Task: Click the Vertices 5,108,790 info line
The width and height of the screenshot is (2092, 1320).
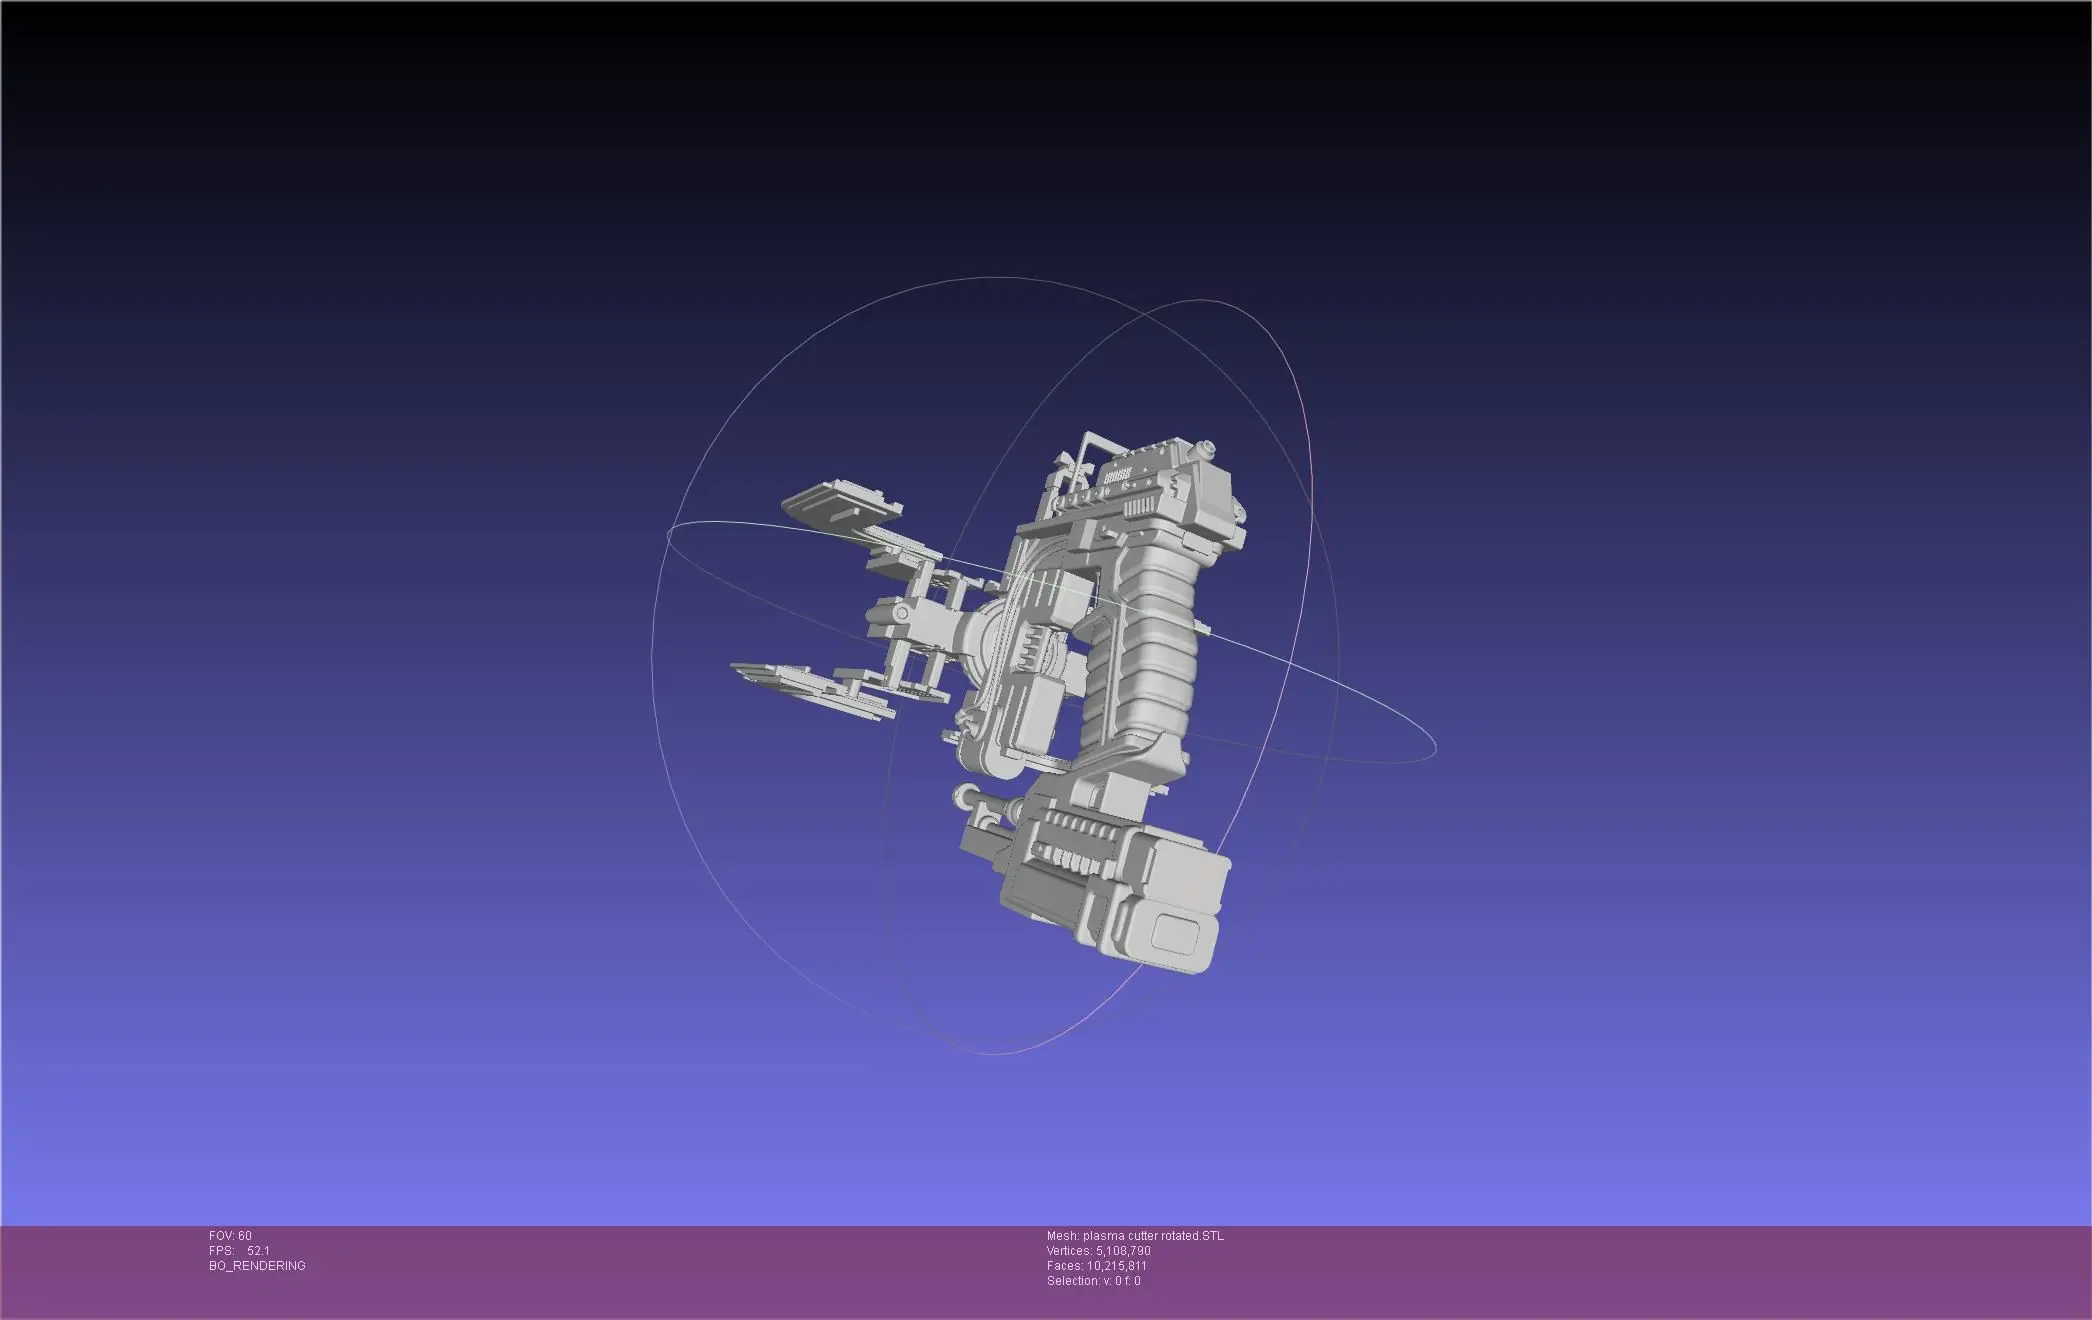Action: (1098, 1251)
